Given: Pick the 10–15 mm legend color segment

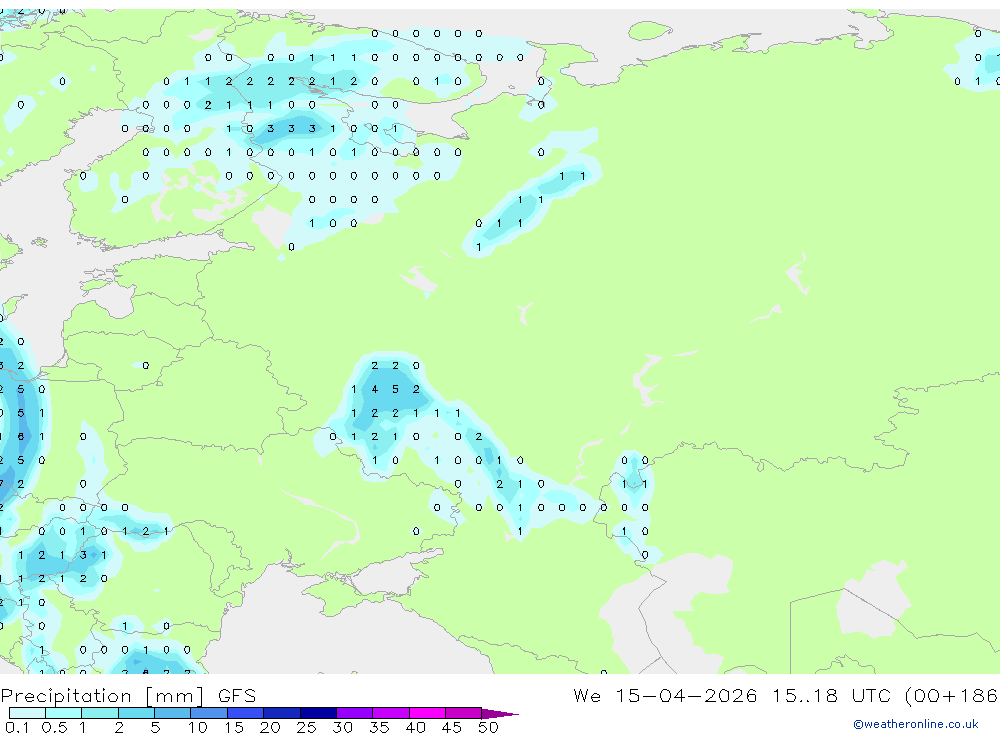Looking at the screenshot, I should coord(209,713).
